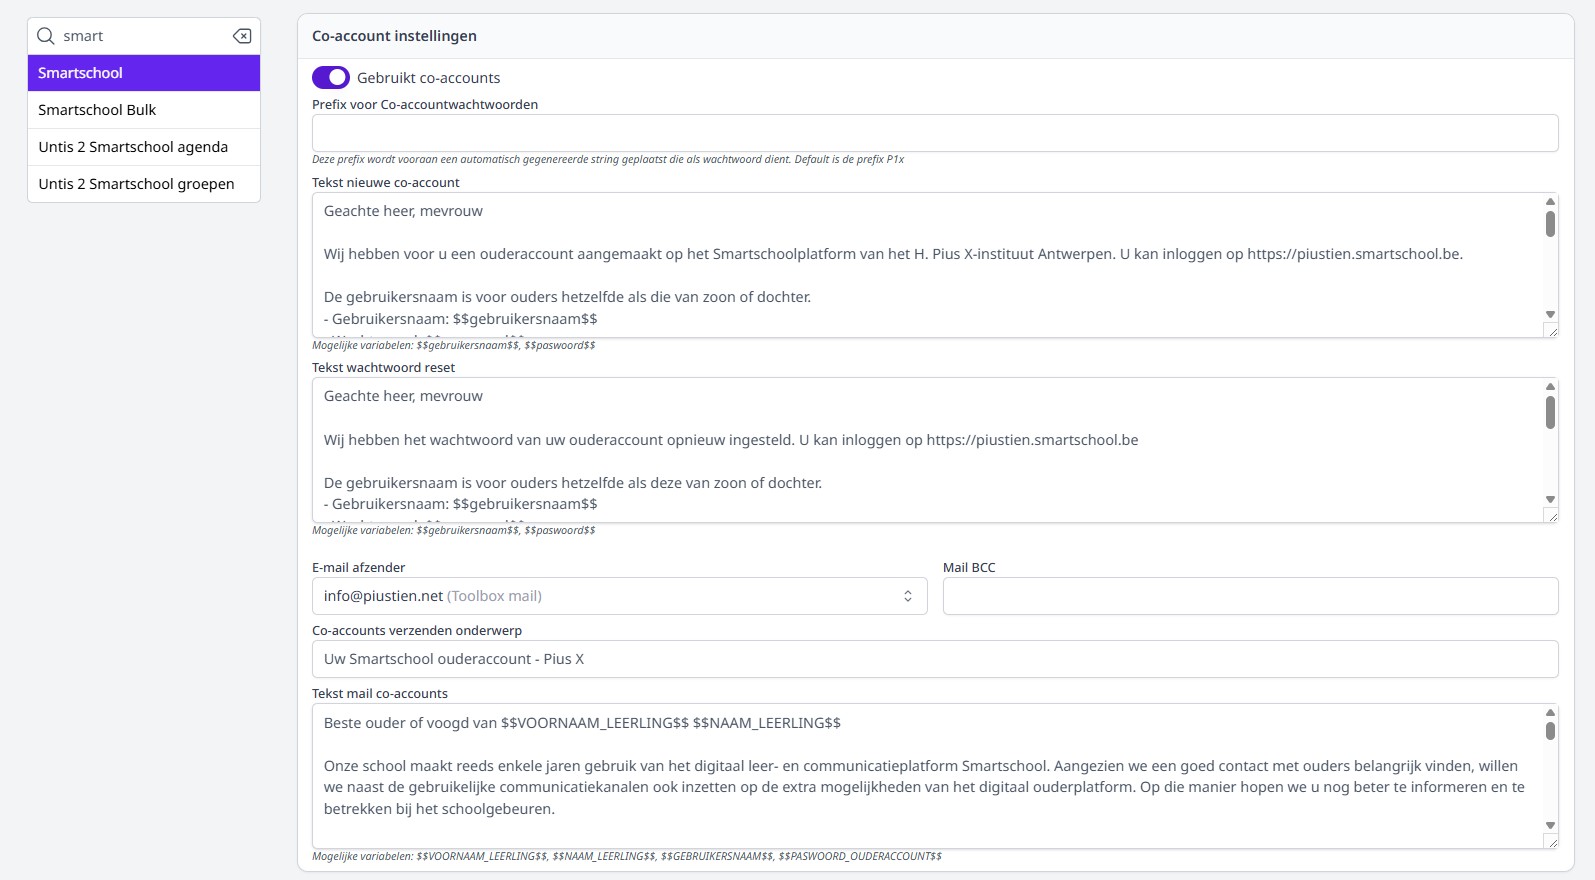Click resize handle of Tekst wachtwoord reset
The image size is (1595, 880).
[x=1551, y=516]
